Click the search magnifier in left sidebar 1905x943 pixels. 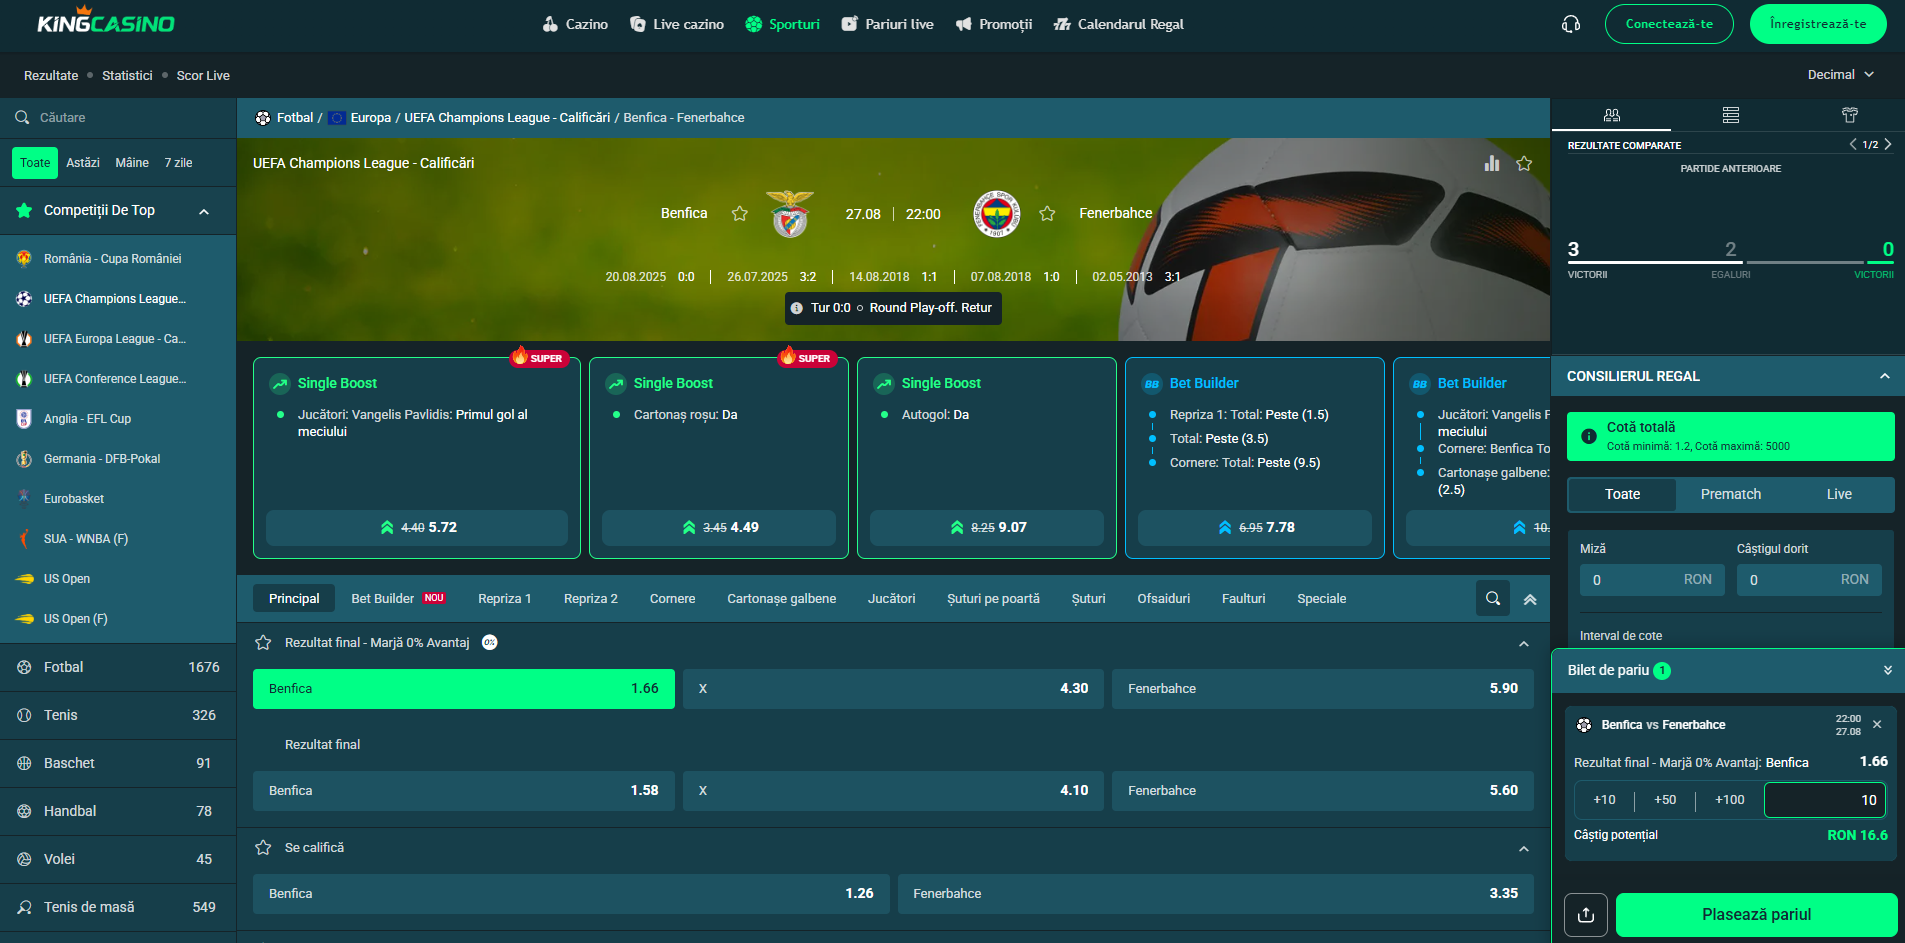click(22, 118)
